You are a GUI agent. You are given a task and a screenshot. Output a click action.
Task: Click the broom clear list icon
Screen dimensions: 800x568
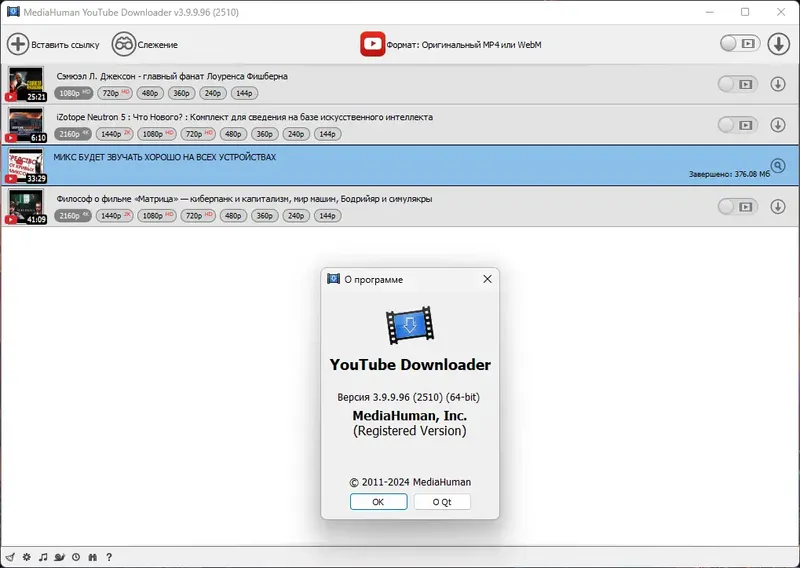(x=10, y=557)
